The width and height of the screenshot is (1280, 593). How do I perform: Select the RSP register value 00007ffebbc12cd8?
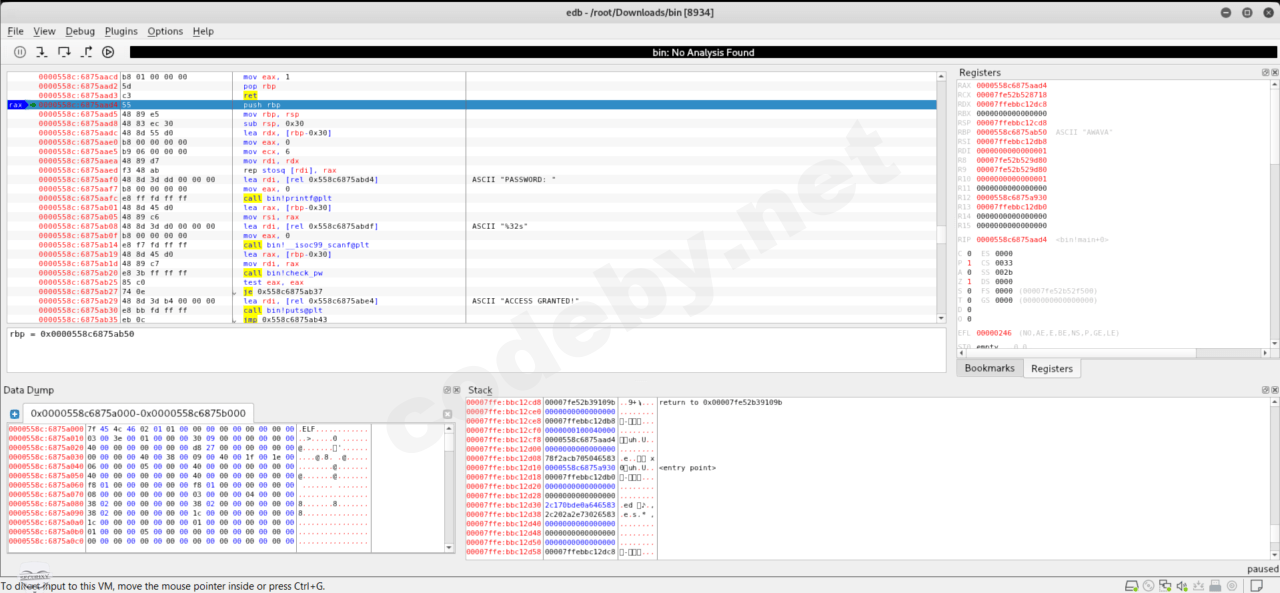coord(1011,123)
